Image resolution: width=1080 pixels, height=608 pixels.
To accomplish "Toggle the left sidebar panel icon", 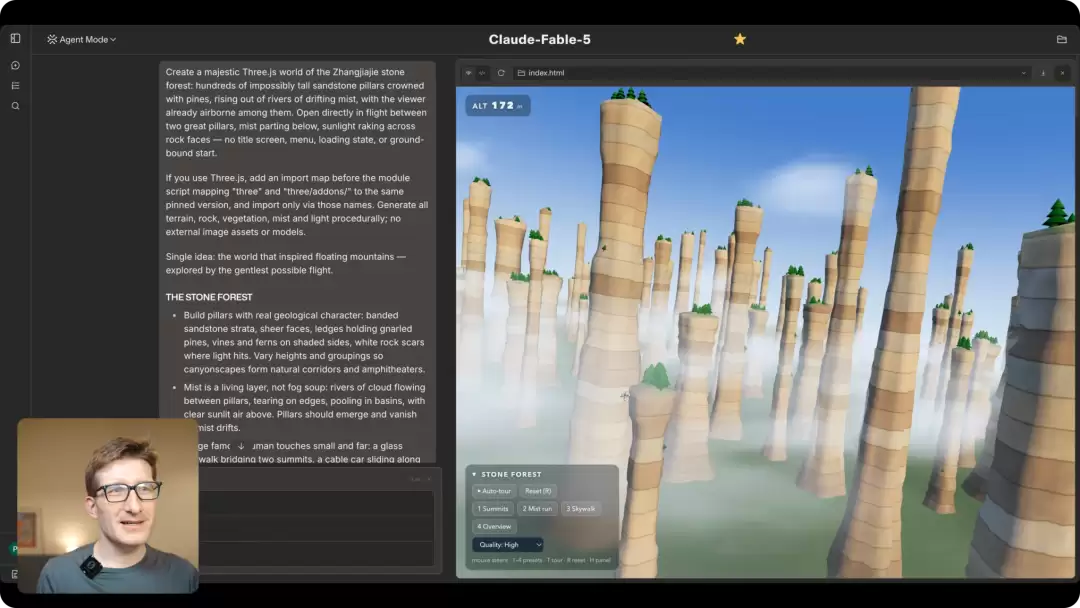I will 15,39.
